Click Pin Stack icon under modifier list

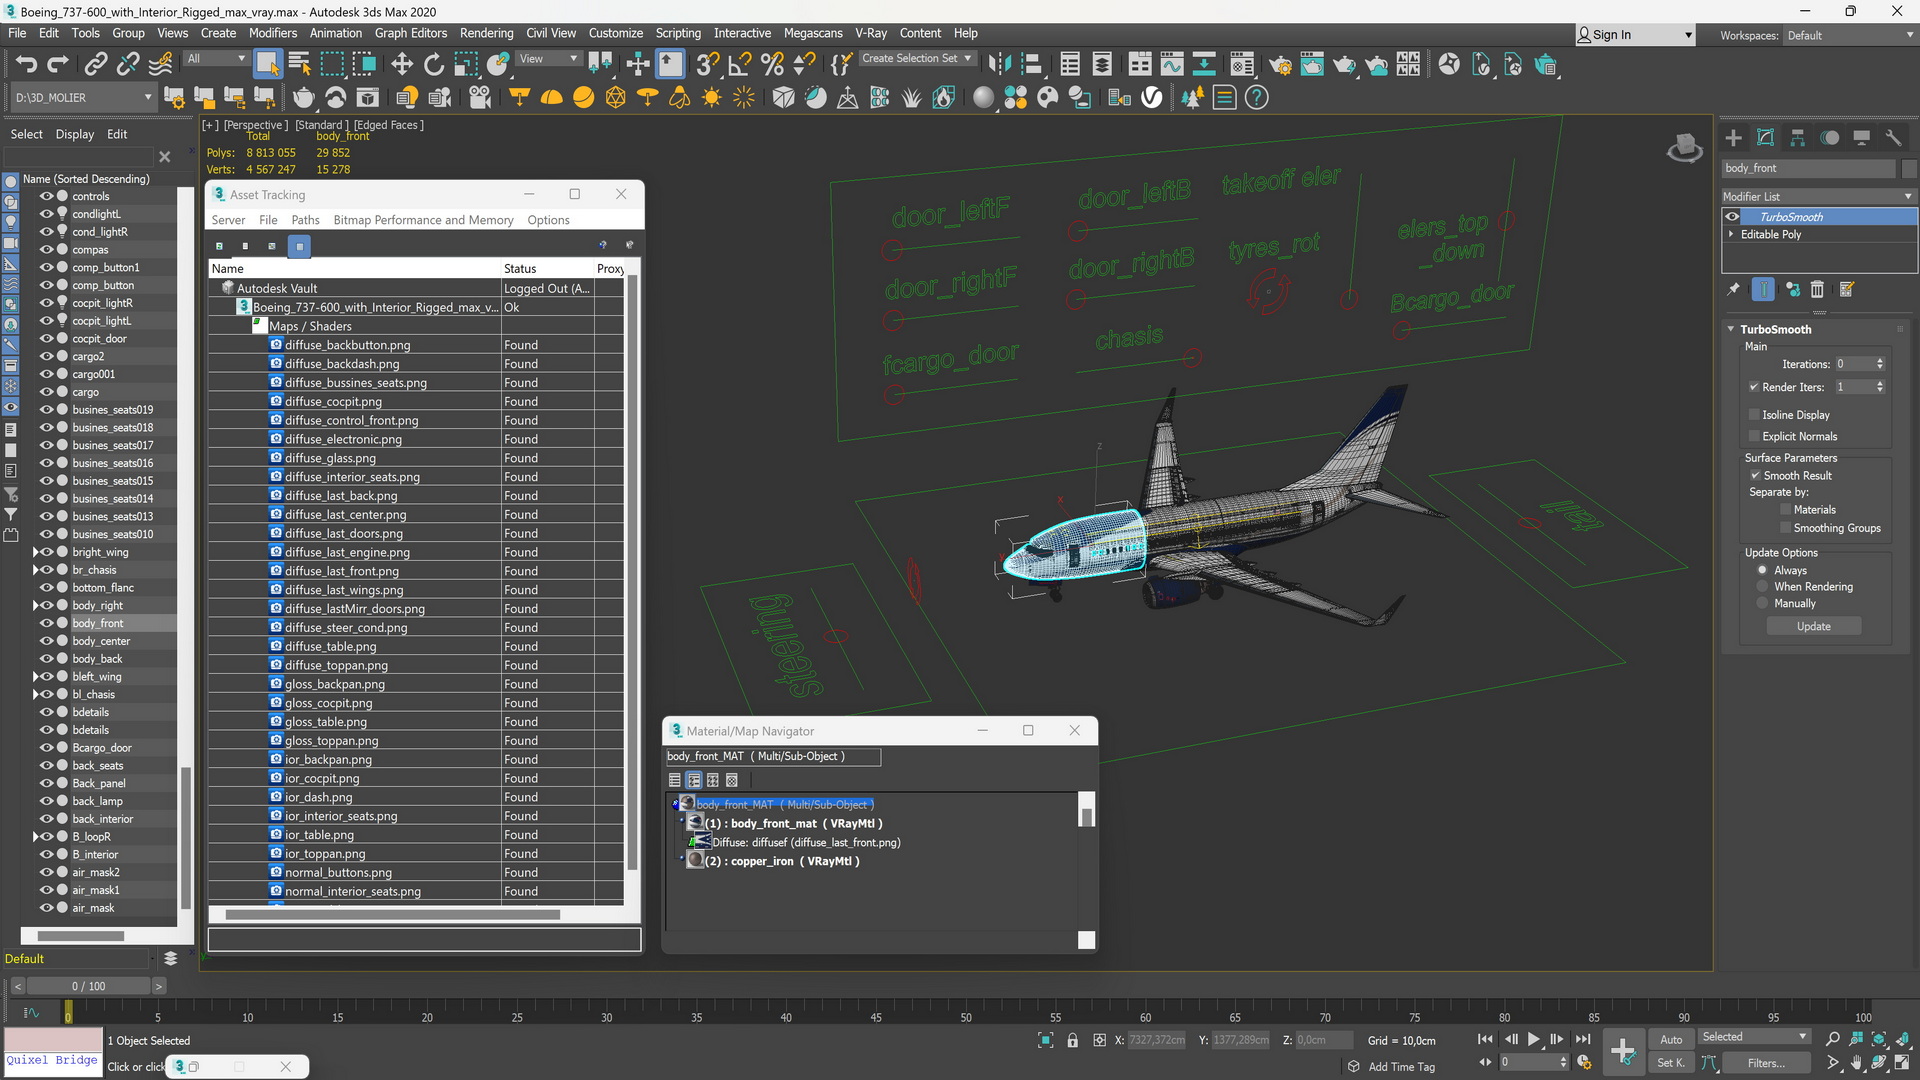point(1734,289)
